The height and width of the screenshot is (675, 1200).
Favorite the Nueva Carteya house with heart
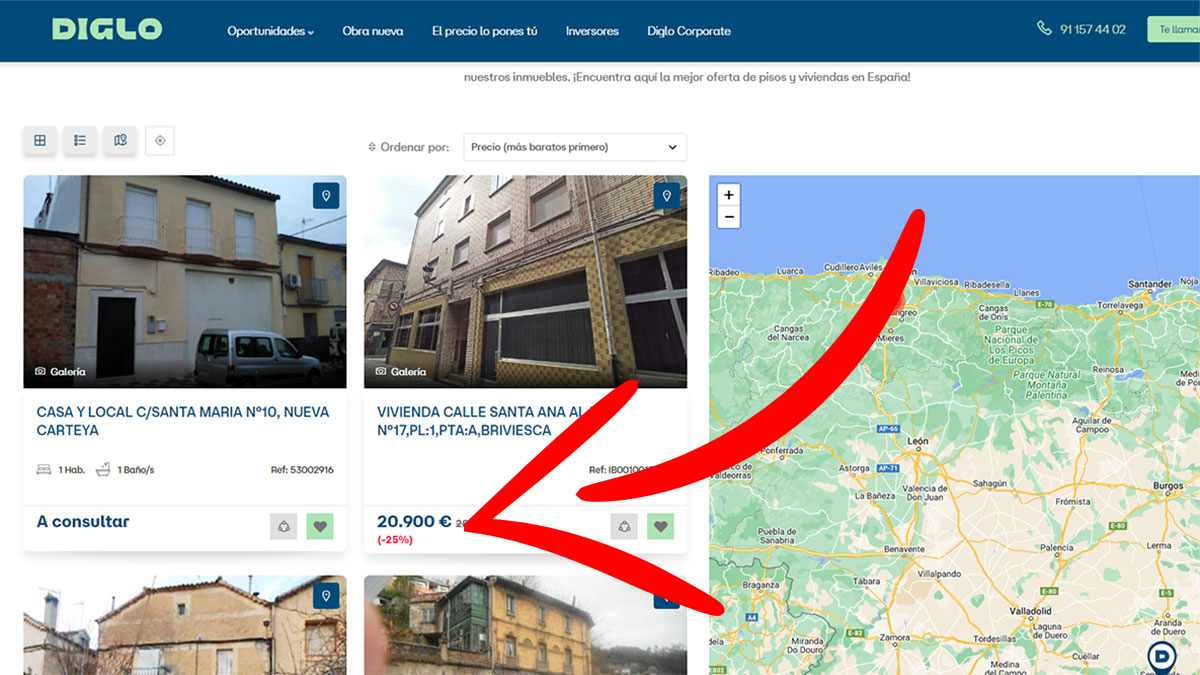[x=320, y=526]
